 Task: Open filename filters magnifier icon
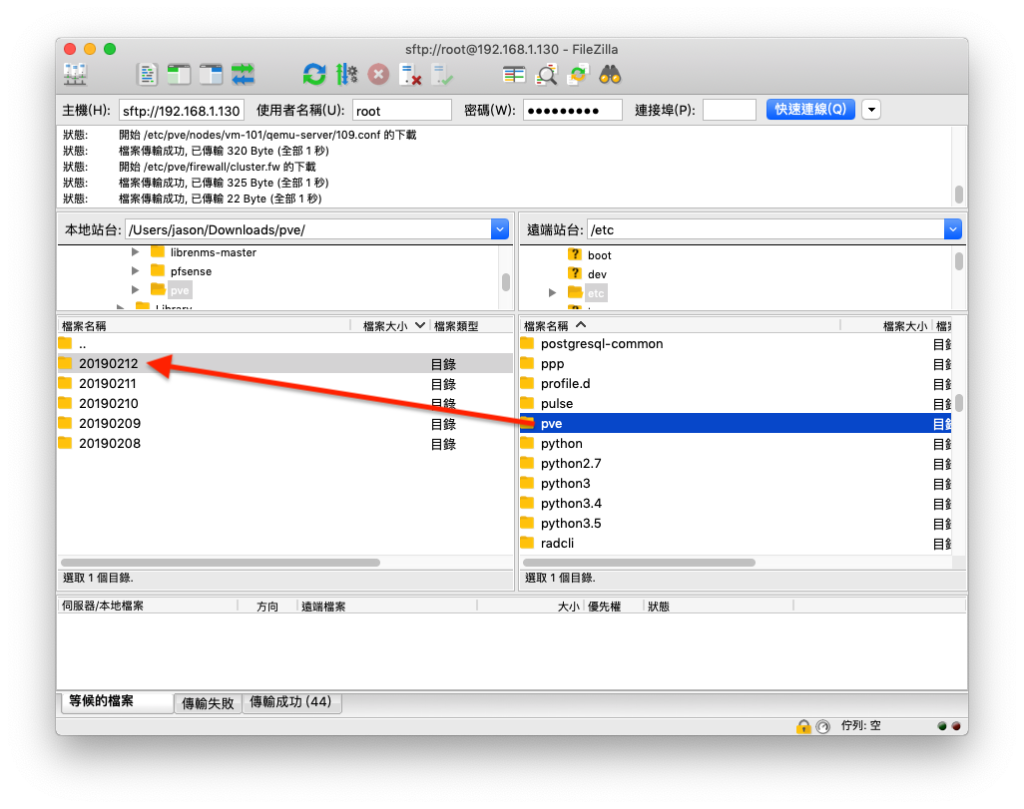pyautogui.click(x=546, y=74)
